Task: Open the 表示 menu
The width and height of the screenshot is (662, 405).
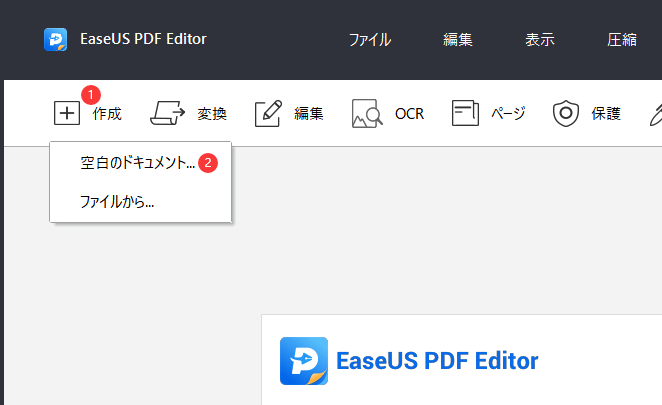Action: tap(540, 40)
